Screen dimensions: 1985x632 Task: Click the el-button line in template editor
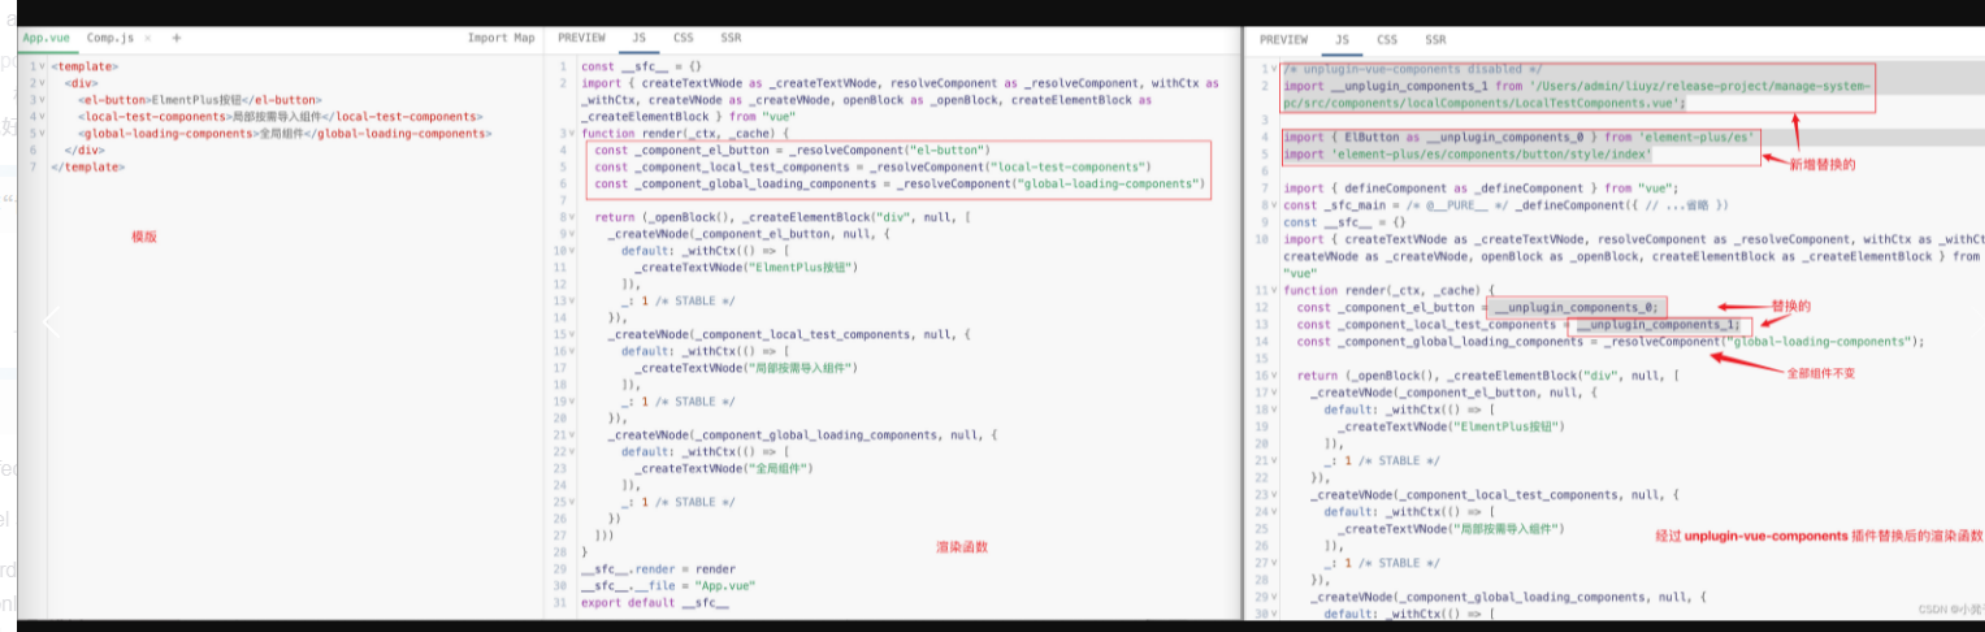200,100
